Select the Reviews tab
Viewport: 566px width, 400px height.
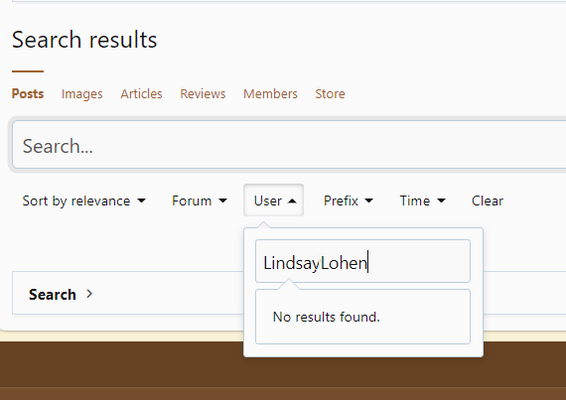203,94
